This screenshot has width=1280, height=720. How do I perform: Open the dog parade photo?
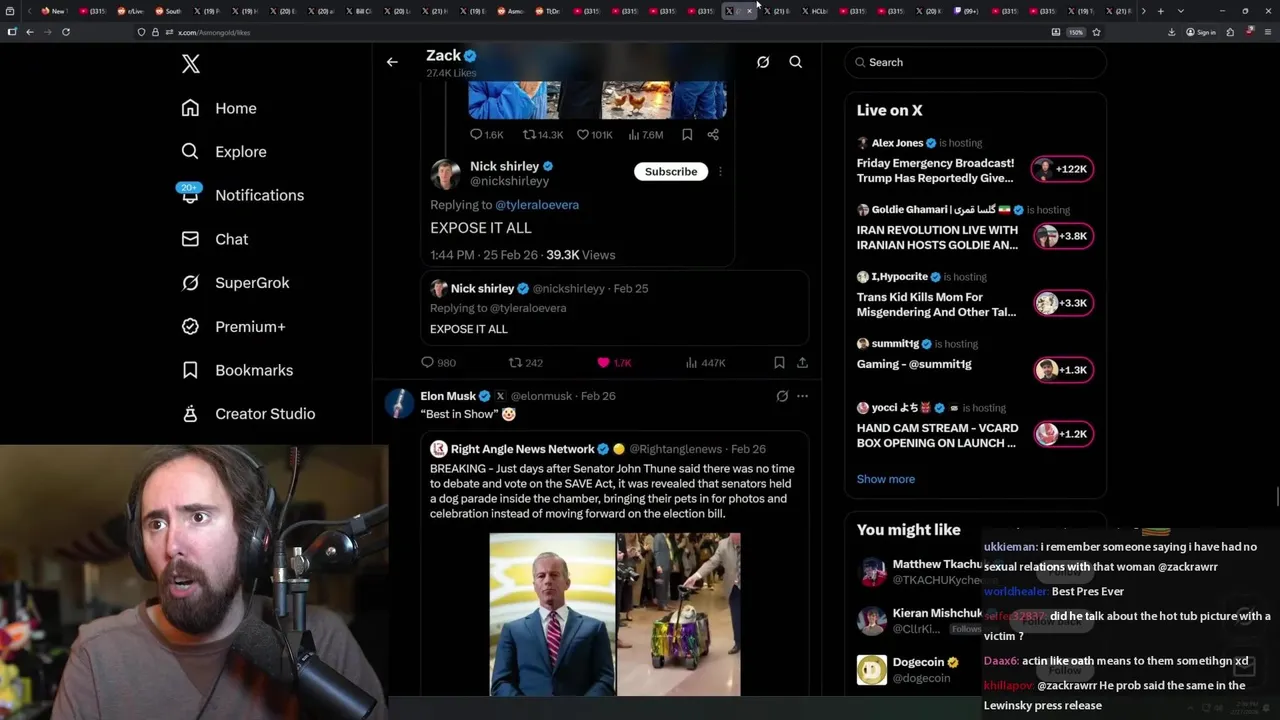tap(679, 614)
